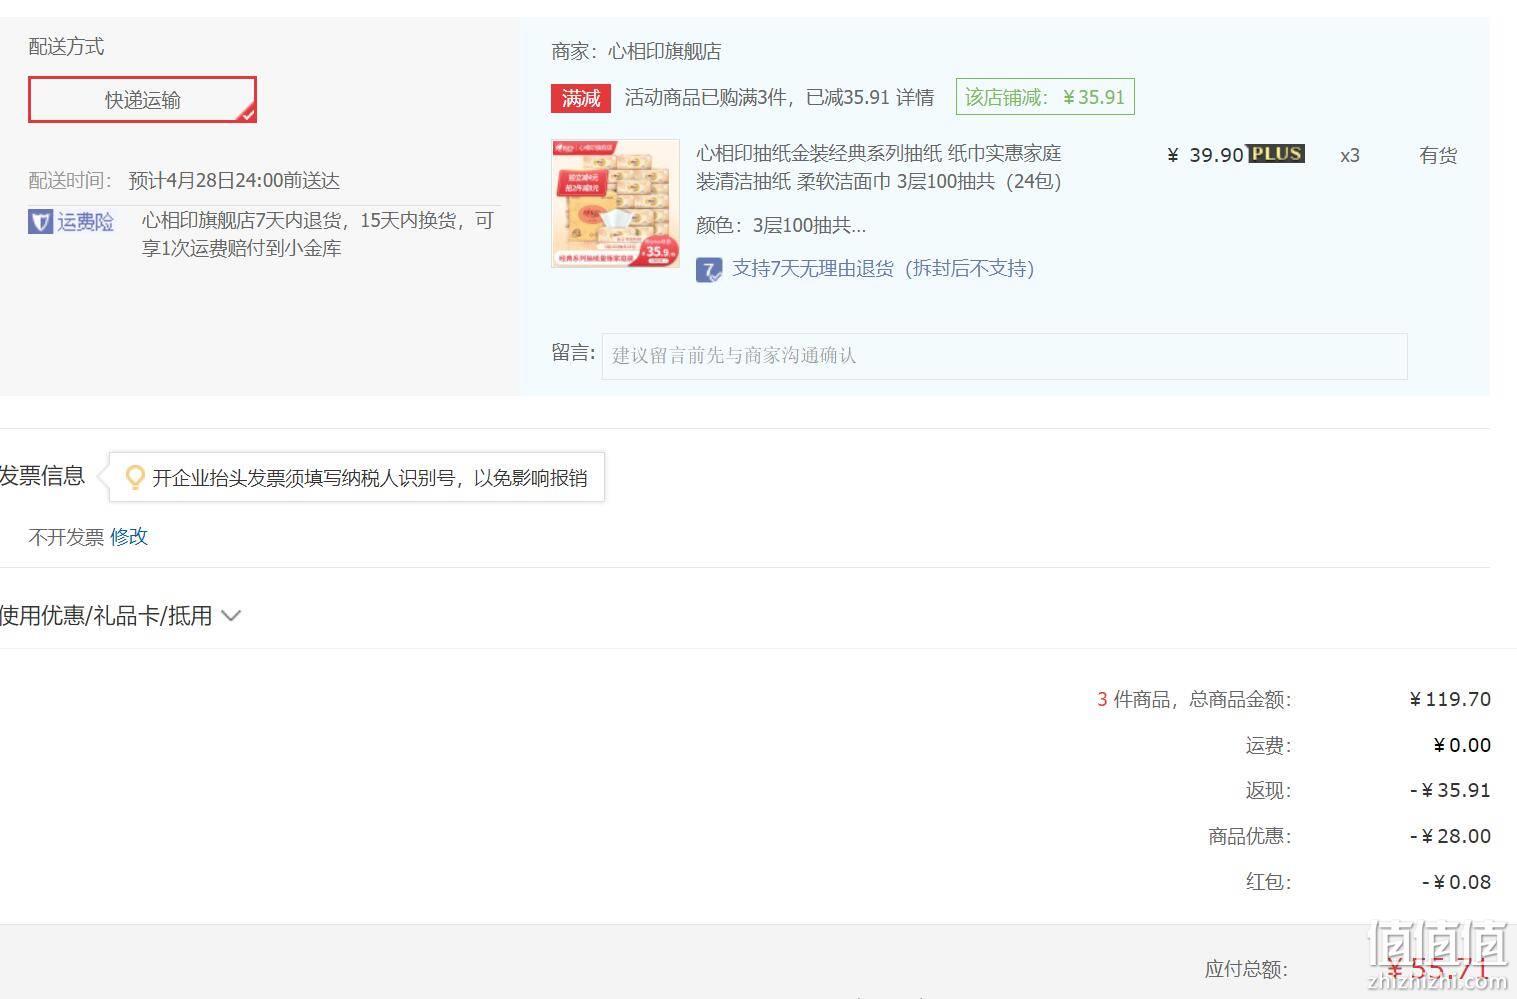Viewport: 1517px width, 999px height.
Task: Click the 7-day return icon
Action: 709,269
